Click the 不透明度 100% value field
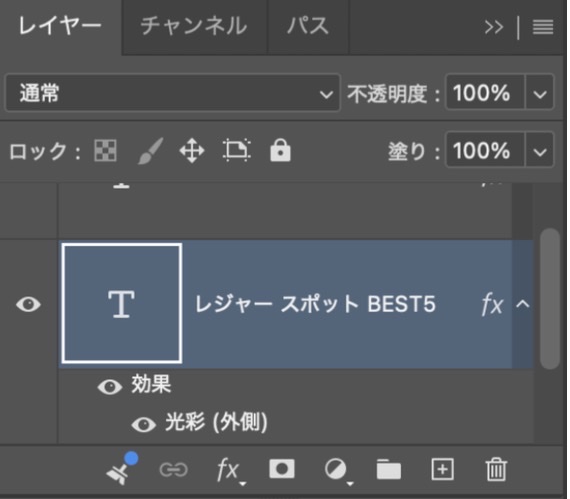This screenshot has height=499, width=570. click(x=485, y=92)
